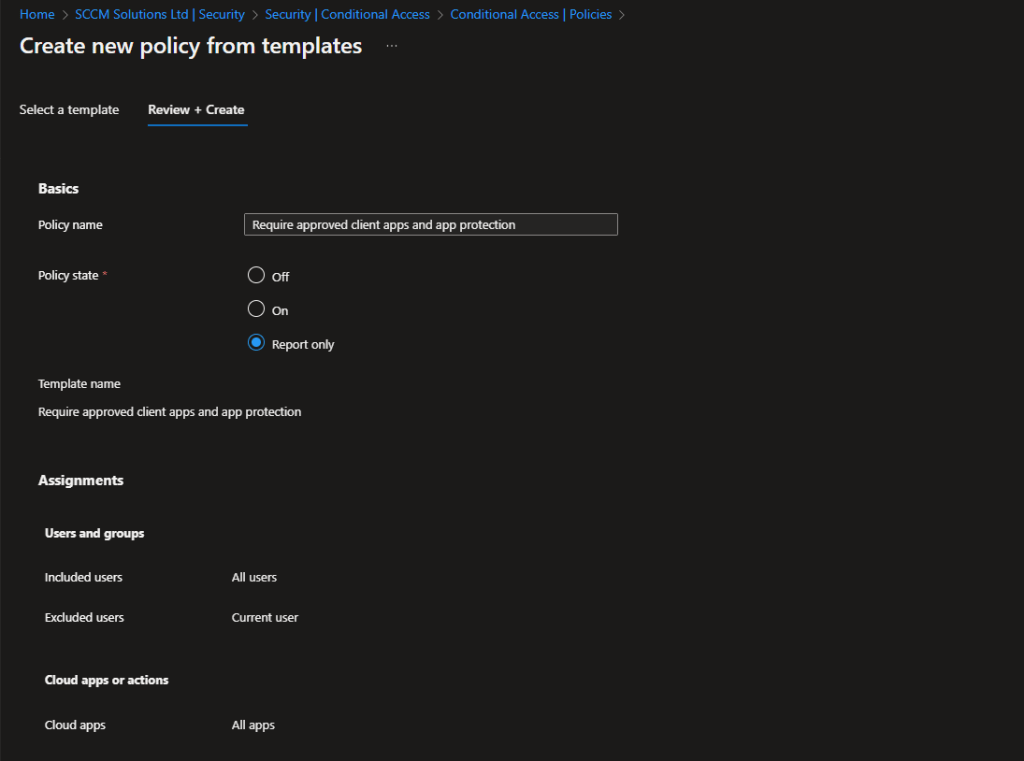Click the All apps cloud apps value
The width and height of the screenshot is (1024, 761).
(253, 725)
